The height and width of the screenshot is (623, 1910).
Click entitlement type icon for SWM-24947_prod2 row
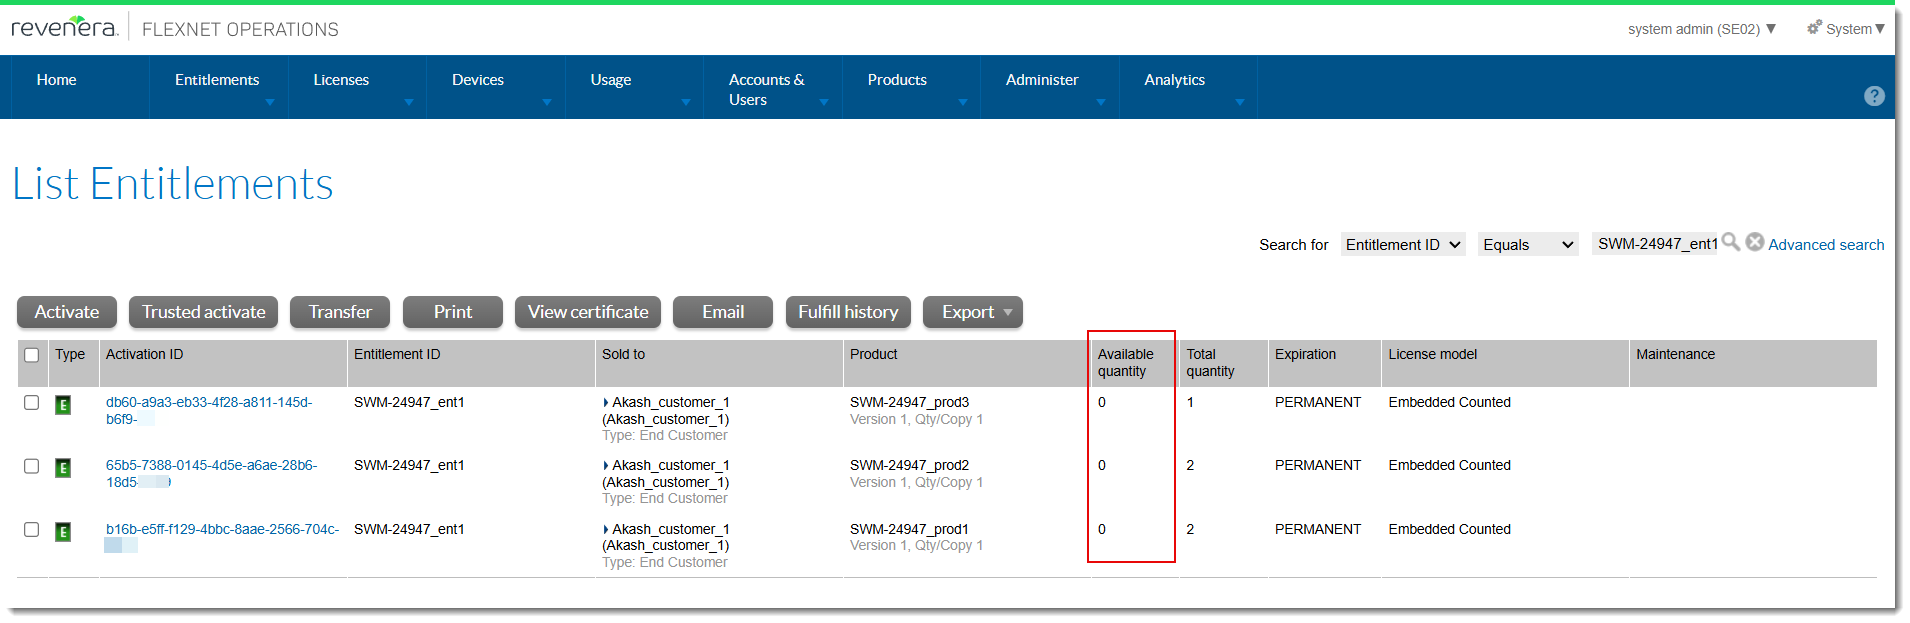click(63, 468)
